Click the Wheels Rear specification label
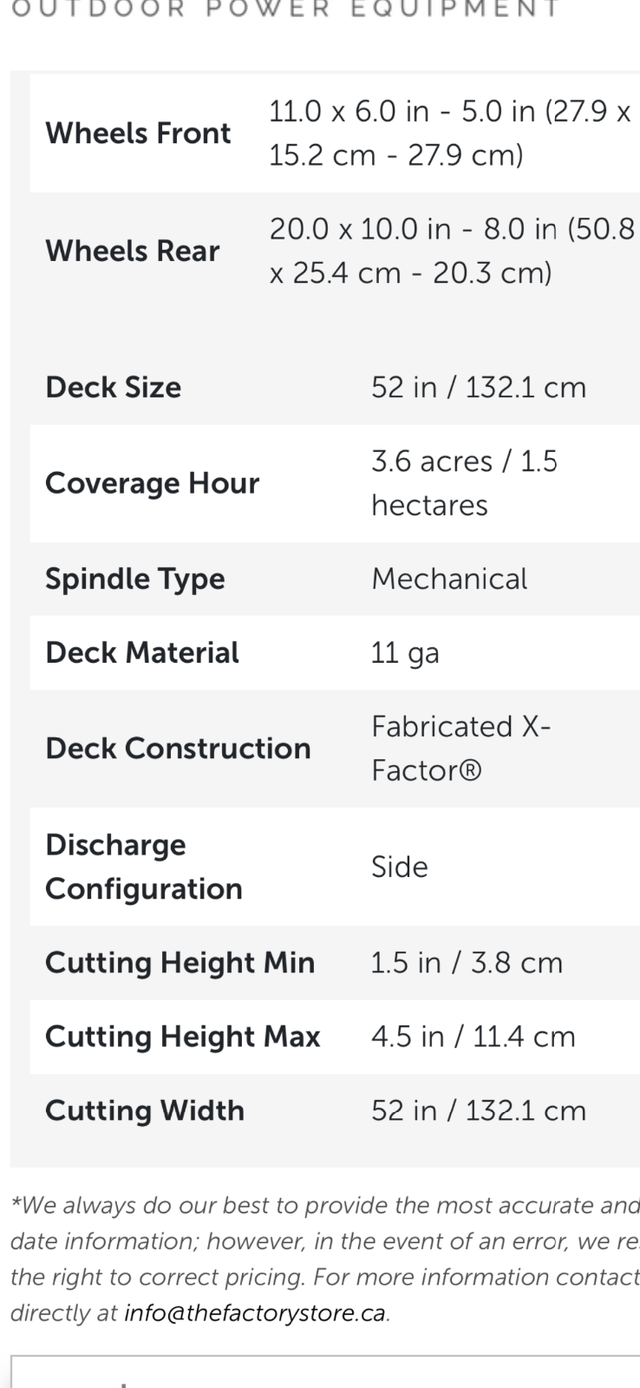Viewport: 640px width, 1388px height. 132,251
